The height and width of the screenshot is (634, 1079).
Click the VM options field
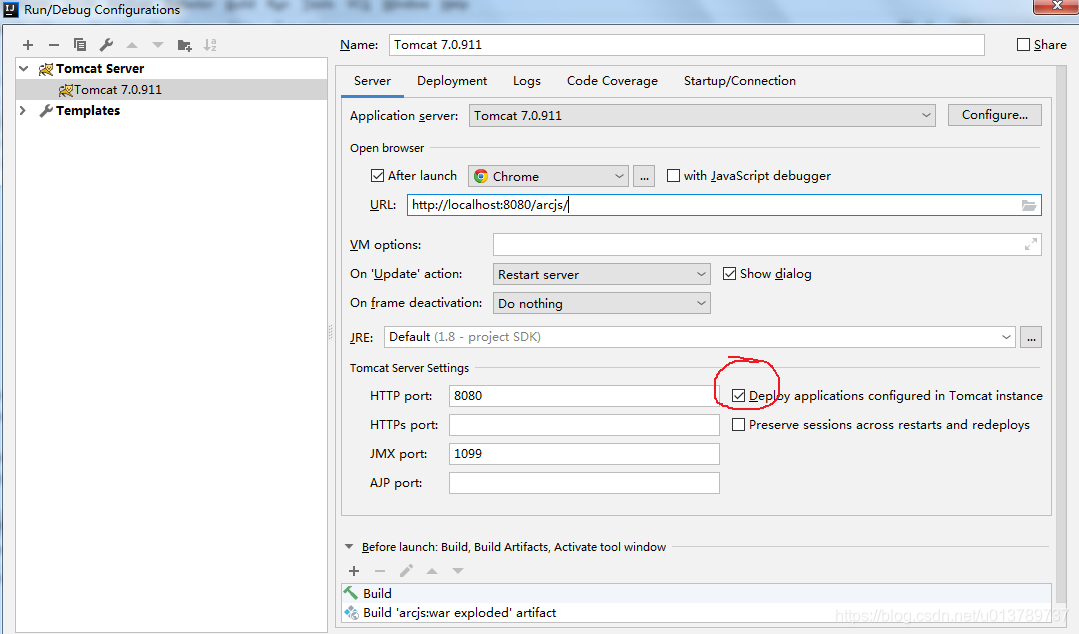[x=767, y=244]
